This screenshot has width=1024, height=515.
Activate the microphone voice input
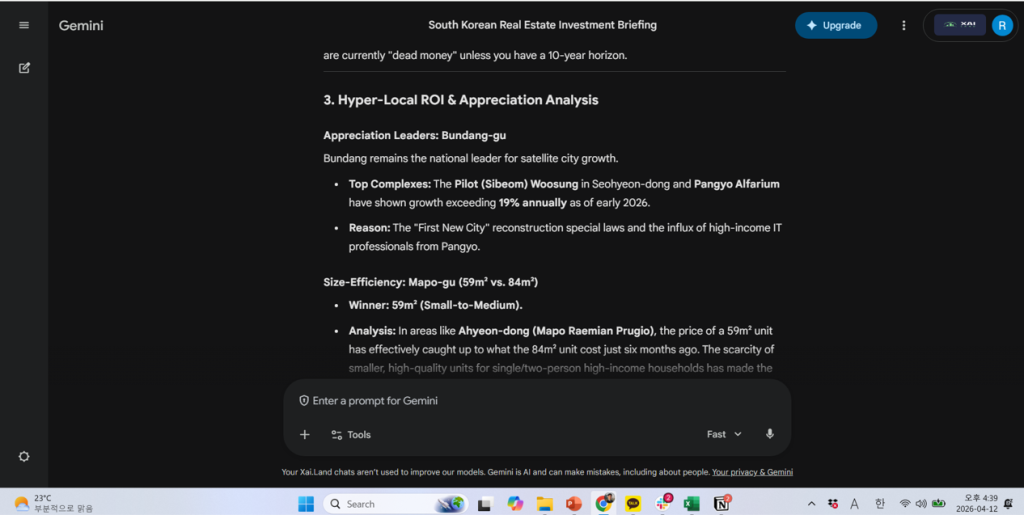pos(769,434)
